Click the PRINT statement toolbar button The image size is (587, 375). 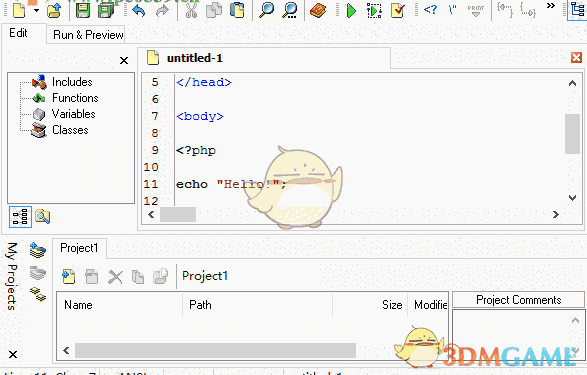[476, 10]
